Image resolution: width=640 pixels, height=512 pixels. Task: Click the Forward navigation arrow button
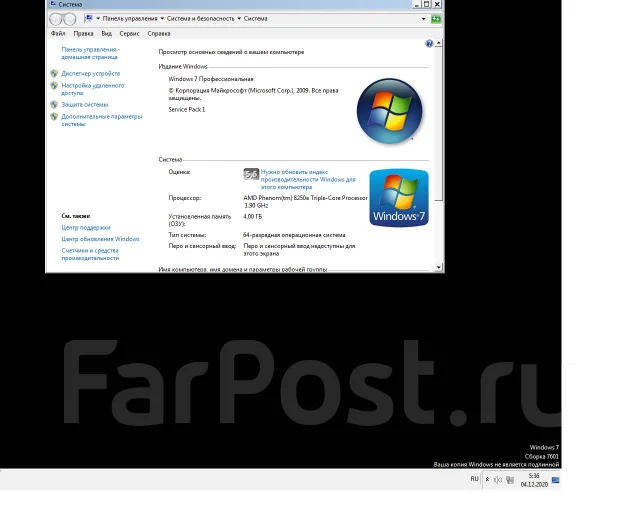point(70,19)
